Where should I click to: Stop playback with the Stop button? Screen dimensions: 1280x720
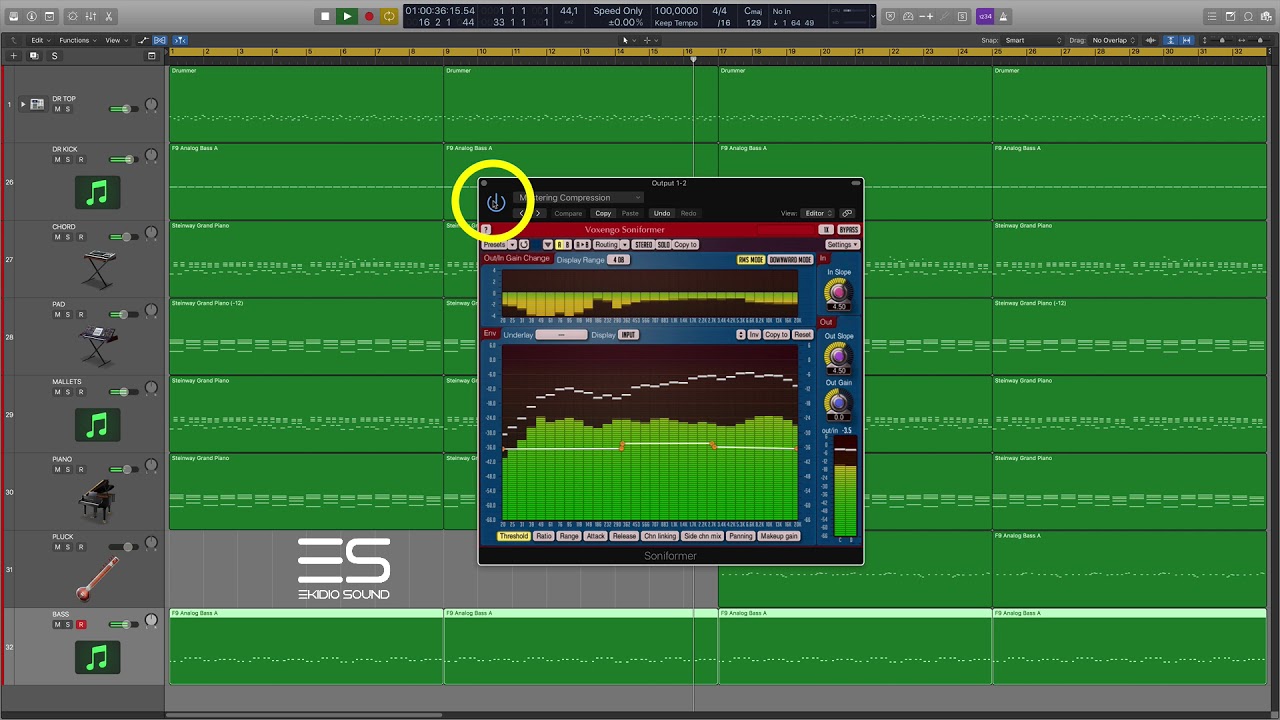pyautogui.click(x=325, y=16)
